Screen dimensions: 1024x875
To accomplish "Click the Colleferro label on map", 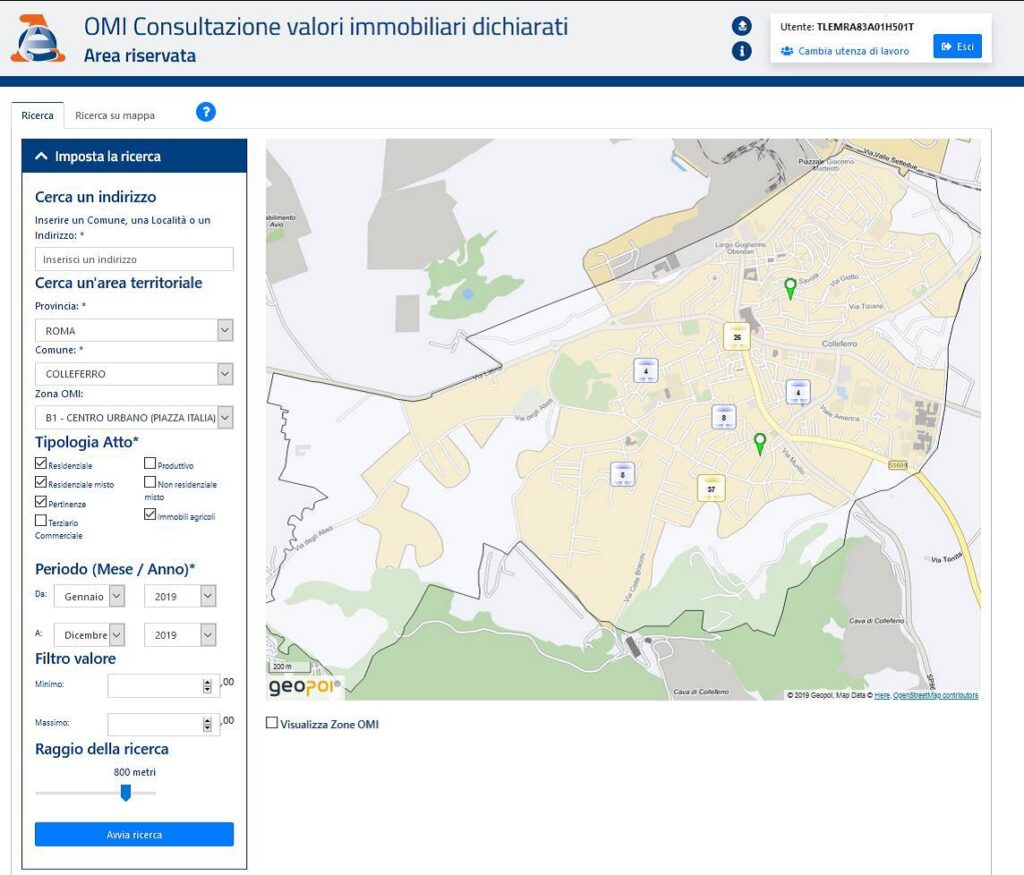I will 839,343.
